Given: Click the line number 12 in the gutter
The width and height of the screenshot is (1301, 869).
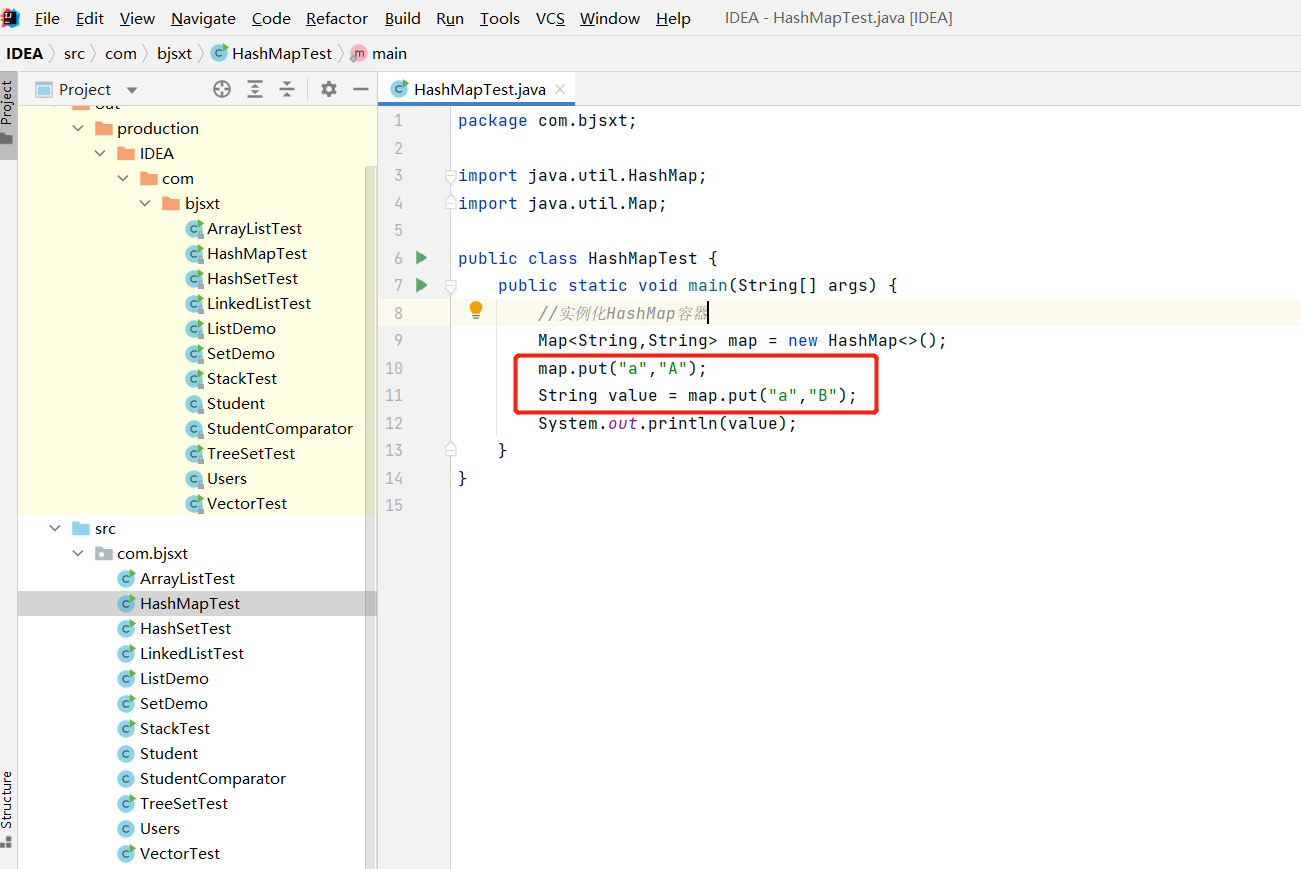Looking at the screenshot, I should [x=393, y=423].
